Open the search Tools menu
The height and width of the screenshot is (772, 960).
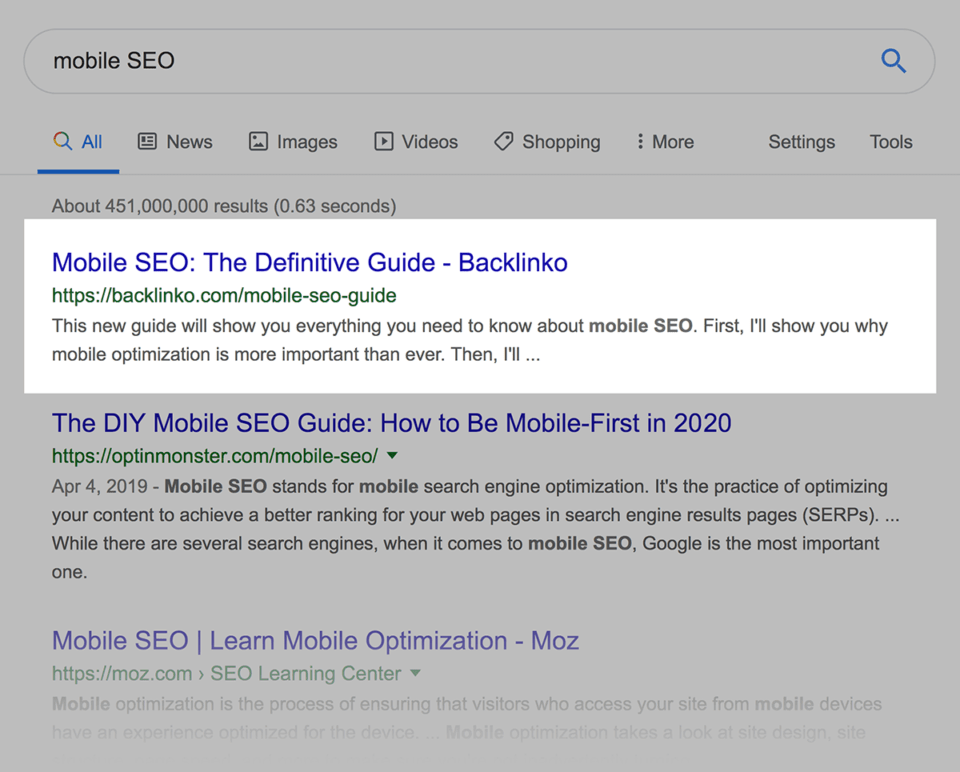(x=890, y=142)
